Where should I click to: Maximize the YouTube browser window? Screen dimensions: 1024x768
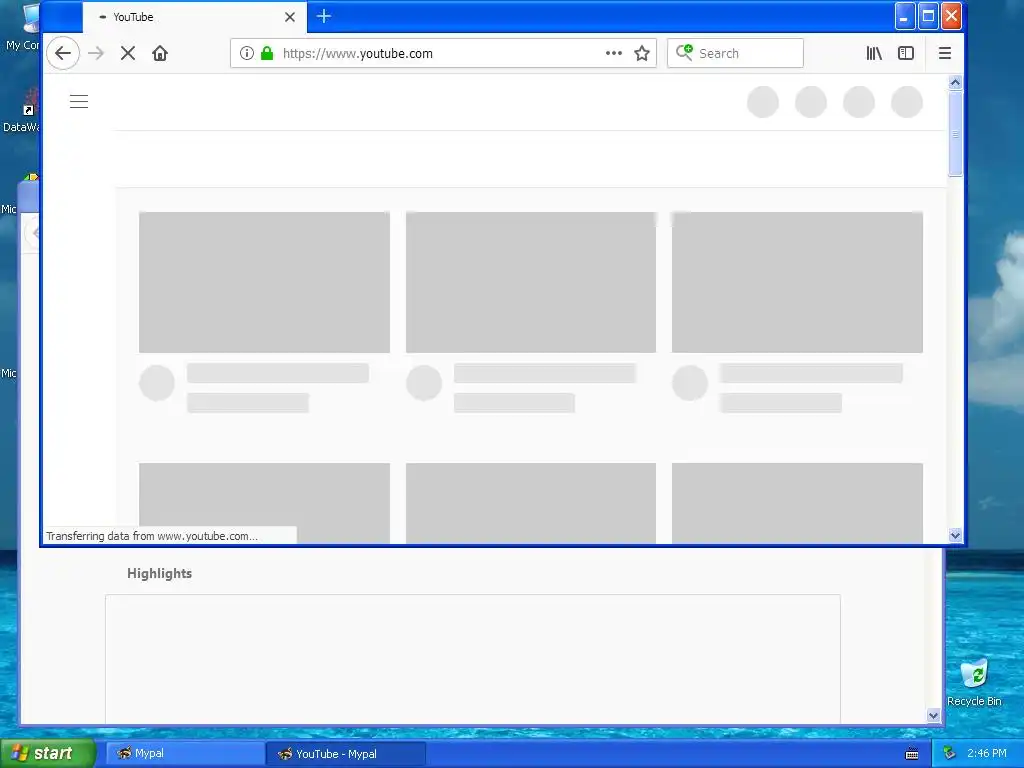point(927,16)
